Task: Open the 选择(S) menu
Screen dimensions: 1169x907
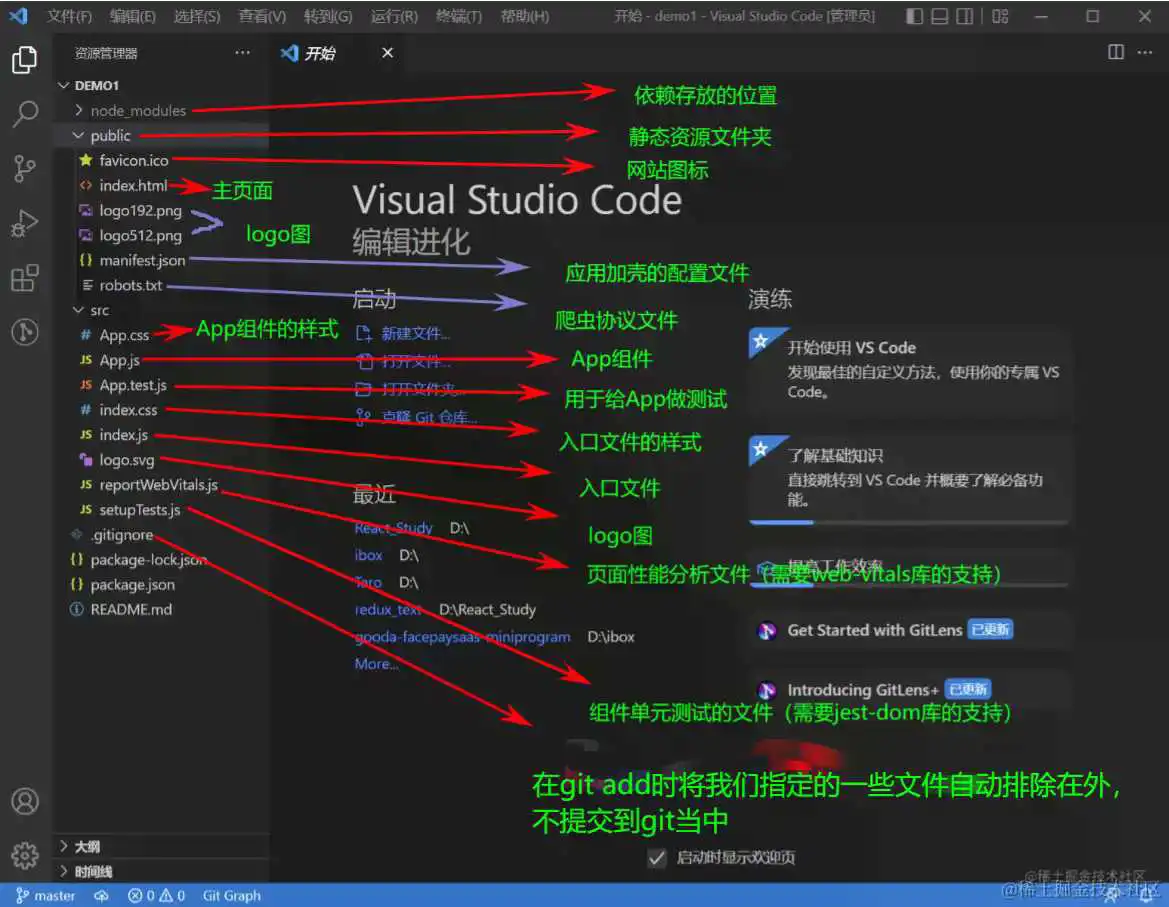Action: (197, 16)
